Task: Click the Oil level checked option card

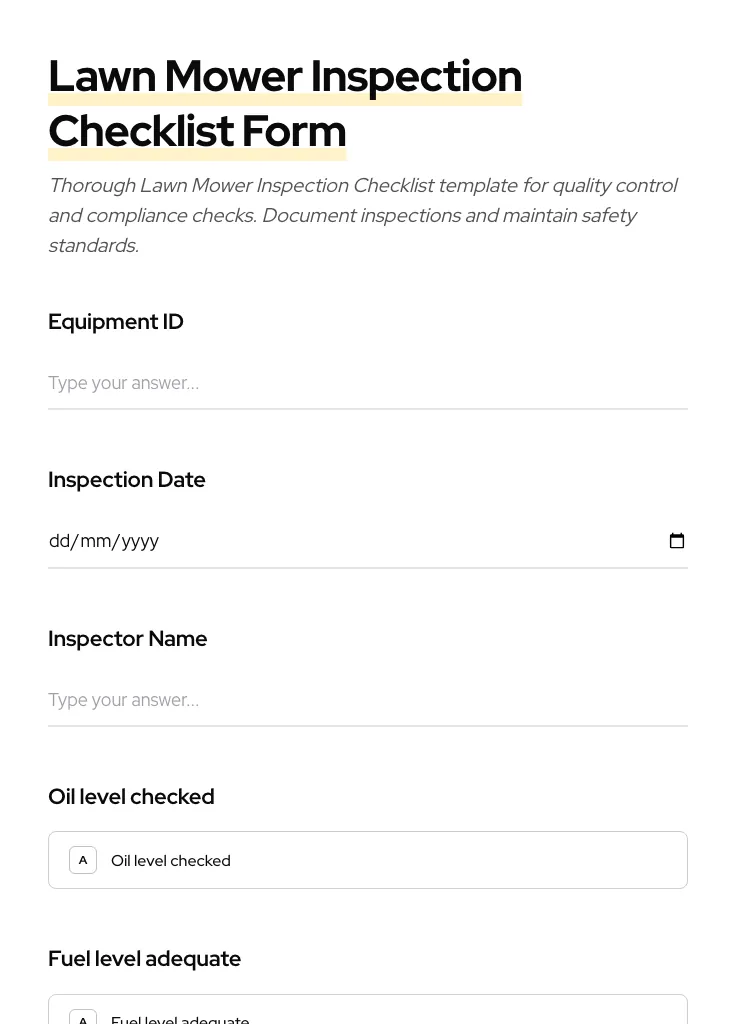Action: (368, 859)
